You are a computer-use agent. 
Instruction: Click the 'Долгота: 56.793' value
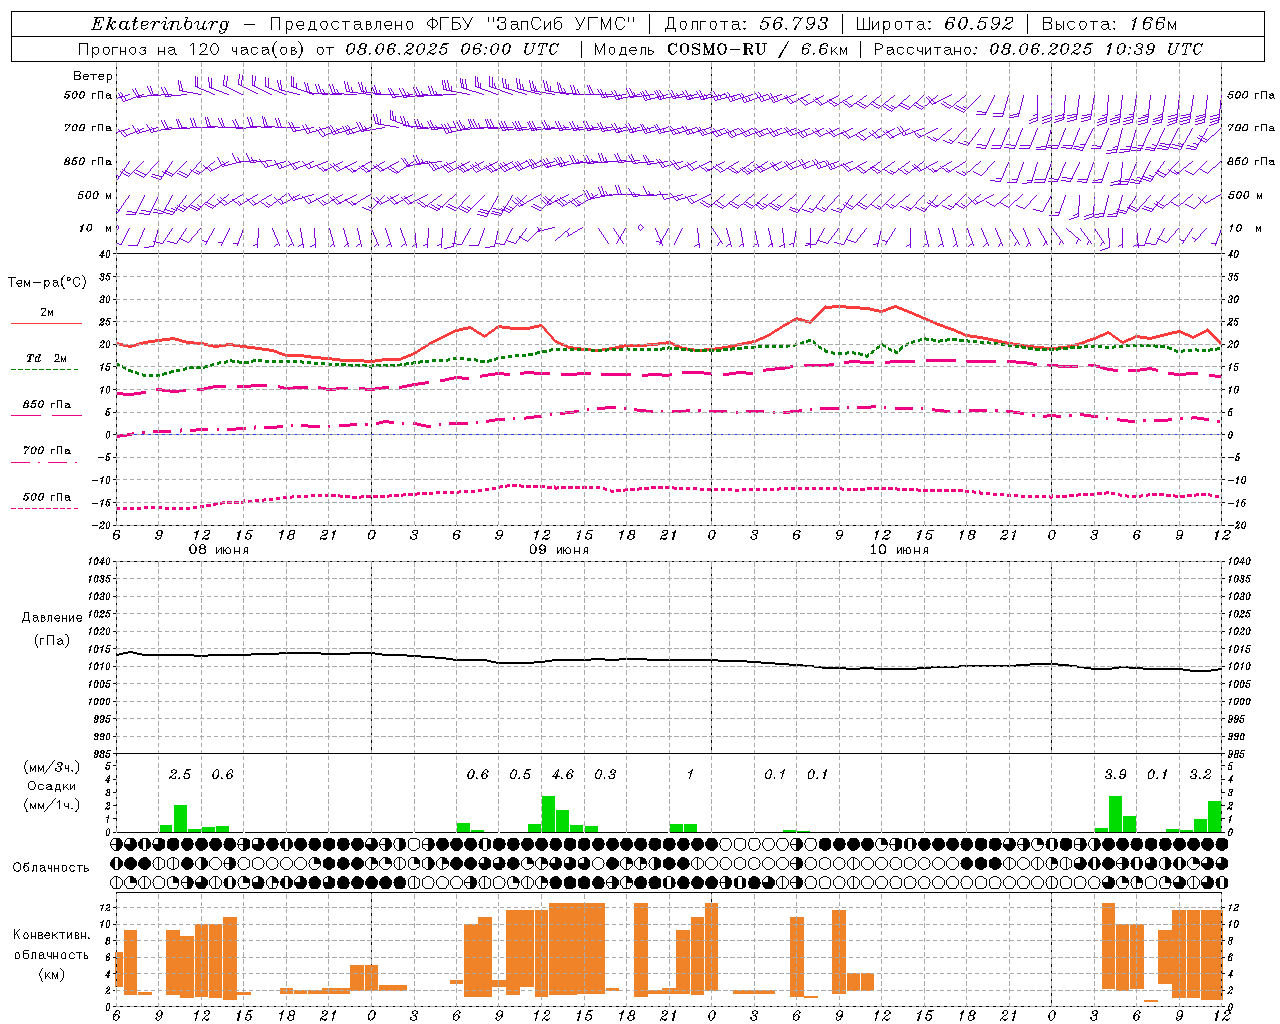tap(746, 24)
